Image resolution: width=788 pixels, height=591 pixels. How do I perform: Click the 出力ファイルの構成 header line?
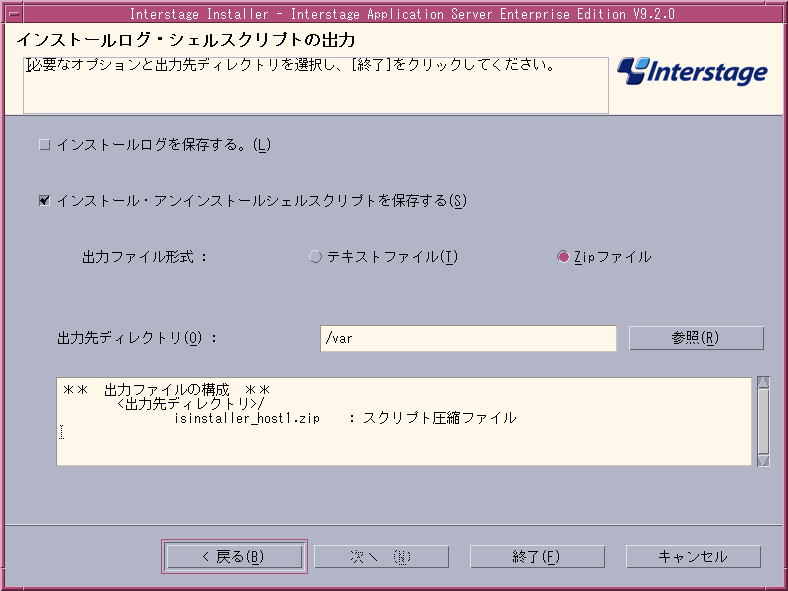167,389
